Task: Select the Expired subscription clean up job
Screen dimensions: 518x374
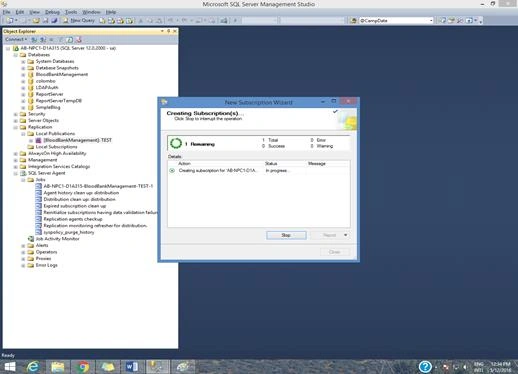Action: (x=74, y=206)
